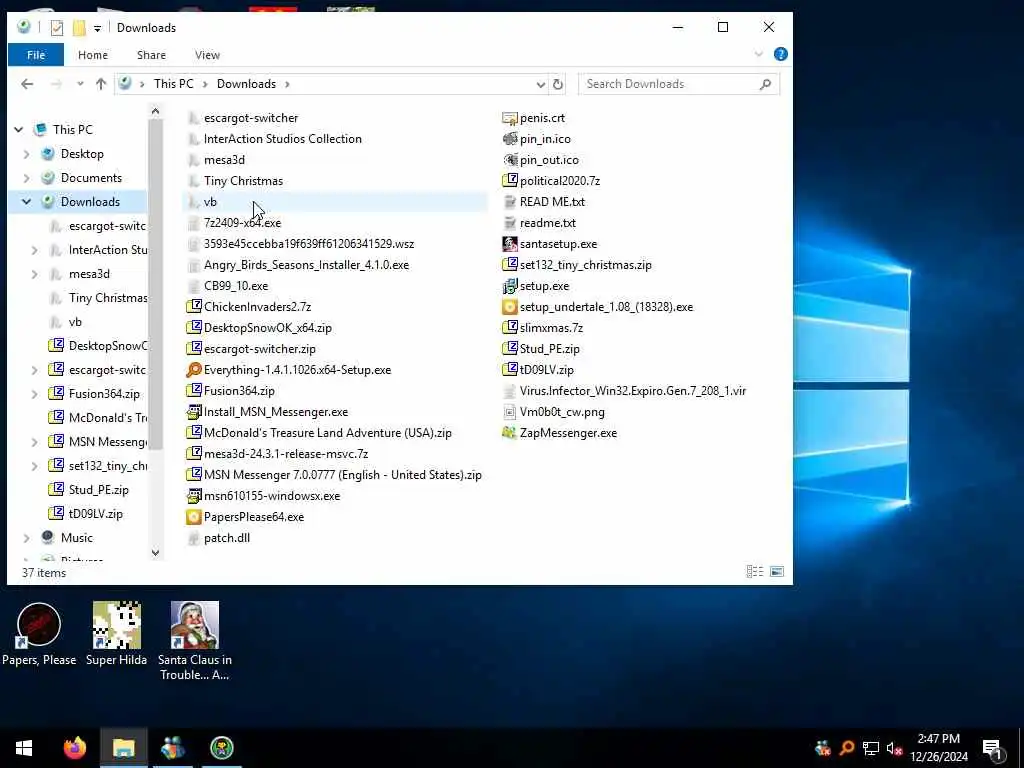
Task: Select the patch.dll file
Action: tap(227, 537)
